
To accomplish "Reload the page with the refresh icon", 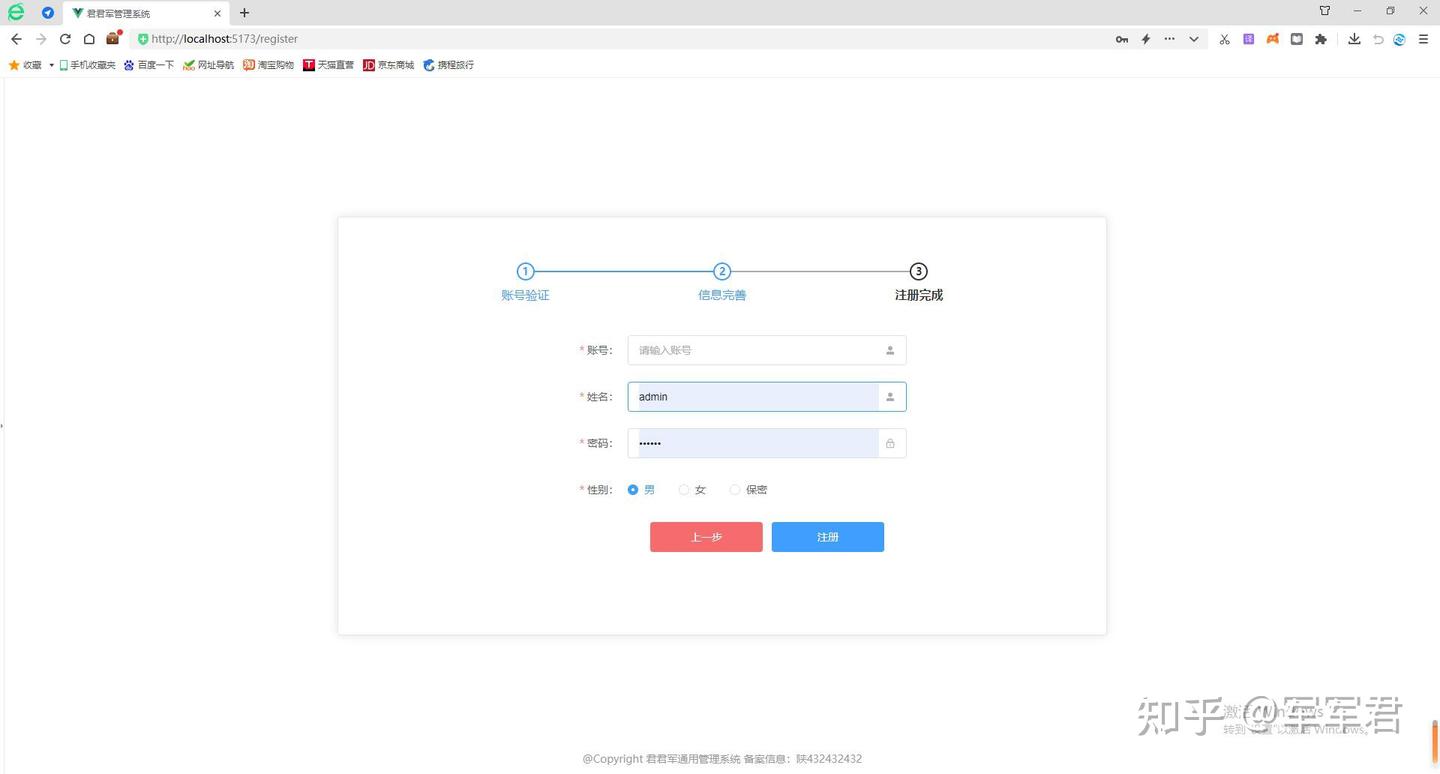I will tap(64, 39).
